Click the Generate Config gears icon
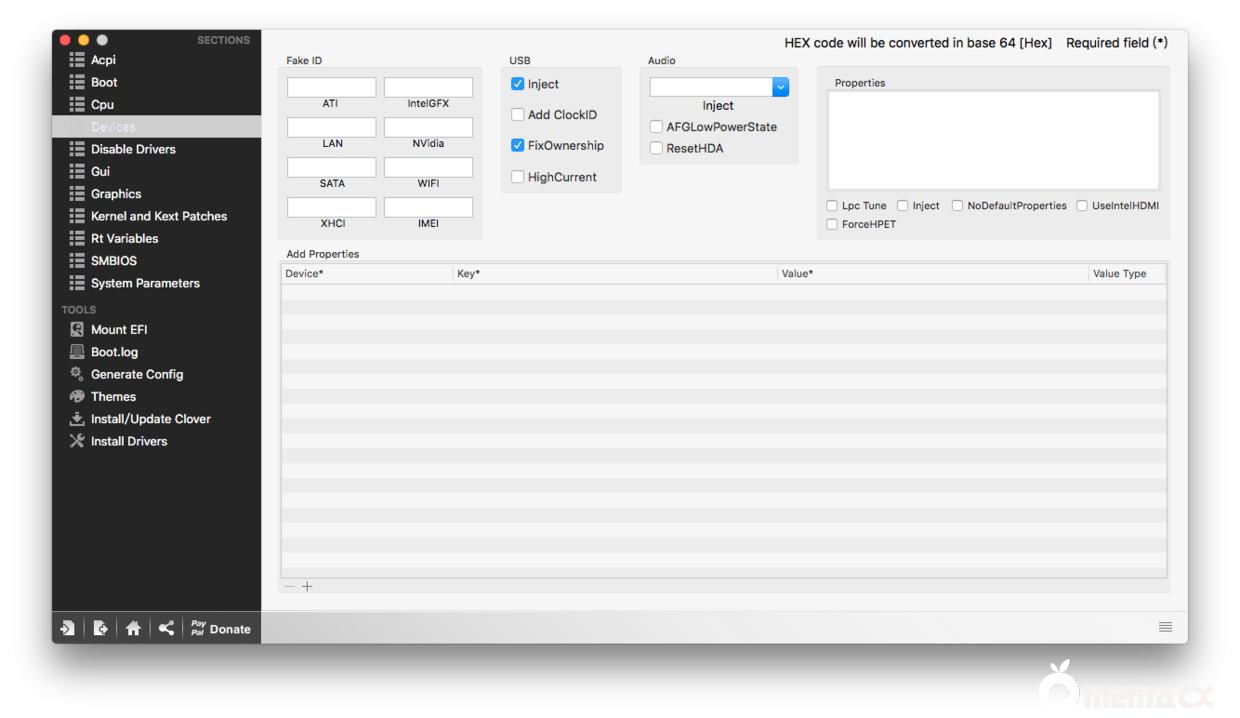This screenshot has height=718, width=1240. point(77,374)
